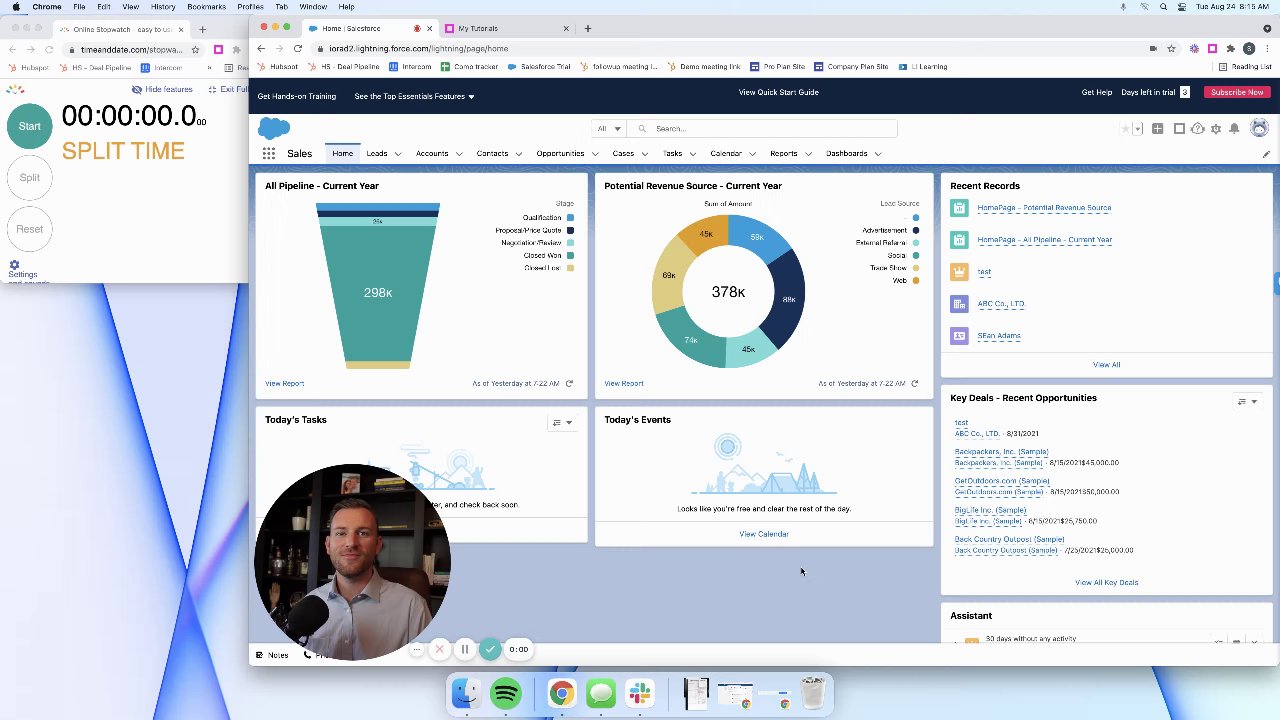Viewport: 1280px width, 720px height.
Task: Open the Salesforce App Launcher grid
Action: (x=269, y=153)
